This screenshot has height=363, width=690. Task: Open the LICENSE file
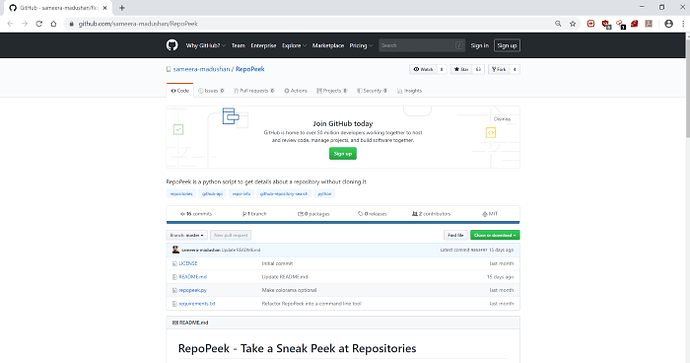(x=188, y=264)
